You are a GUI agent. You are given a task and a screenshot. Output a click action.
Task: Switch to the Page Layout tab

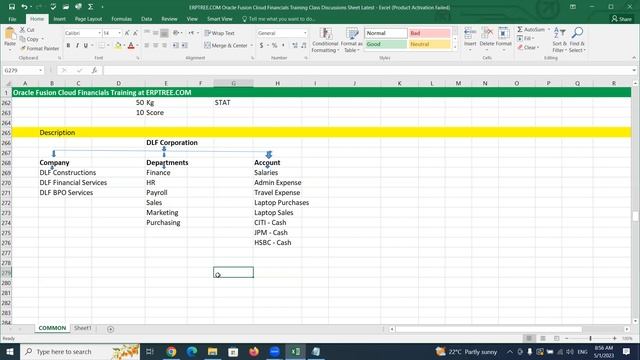point(88,19)
